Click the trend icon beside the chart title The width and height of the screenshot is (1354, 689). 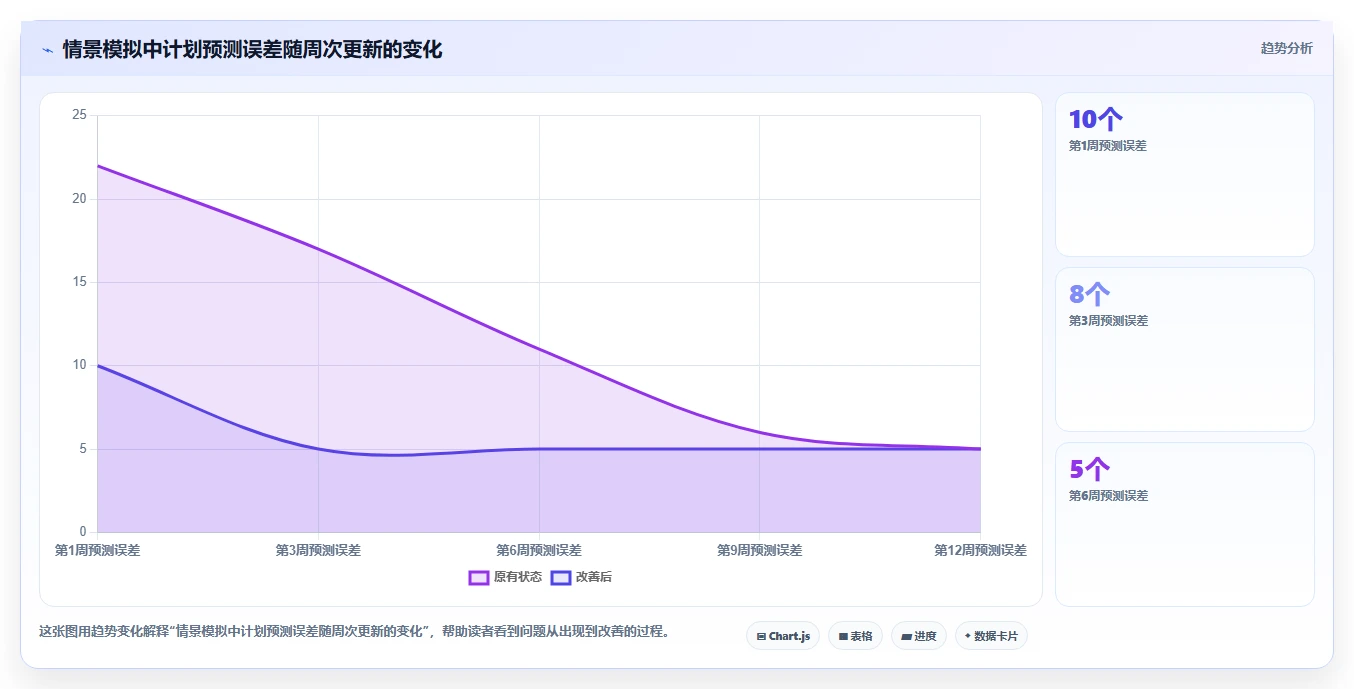[x=48, y=50]
